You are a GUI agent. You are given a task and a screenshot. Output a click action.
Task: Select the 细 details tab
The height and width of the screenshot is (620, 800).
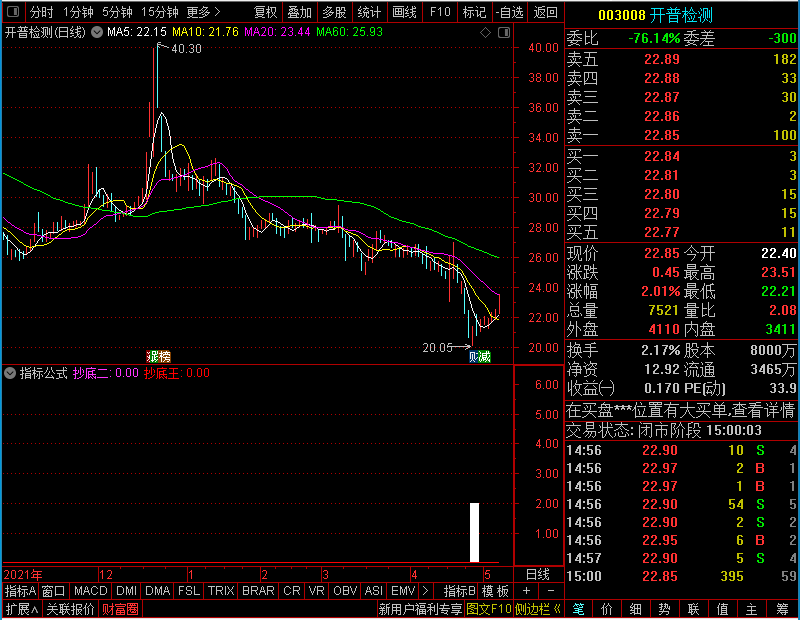pos(635,609)
